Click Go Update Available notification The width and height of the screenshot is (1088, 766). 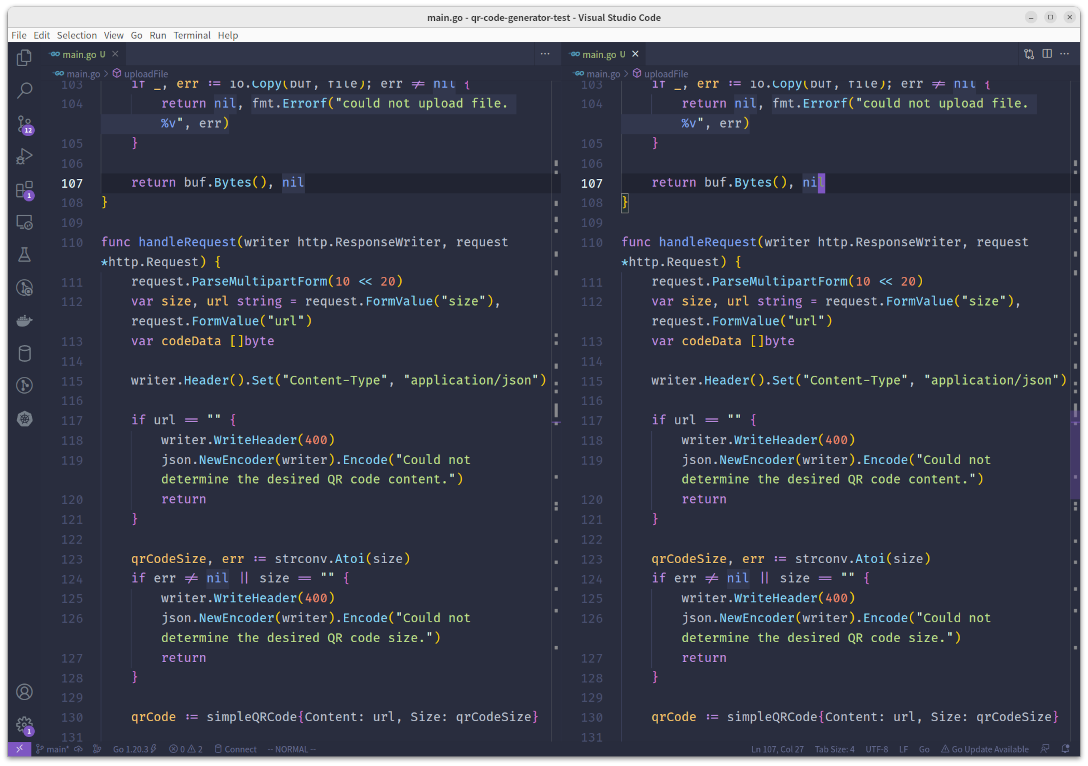(x=985, y=749)
